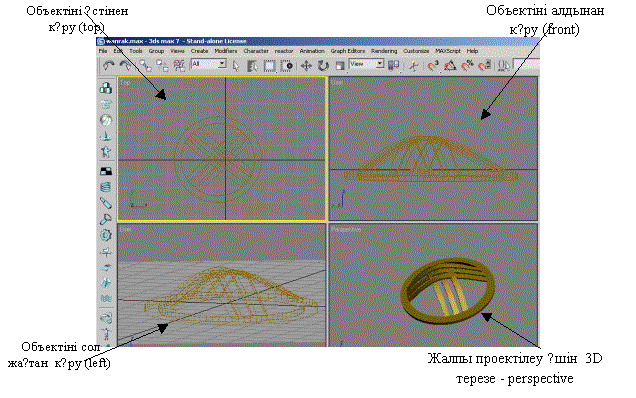Open the Modifiers menu
The image size is (636, 398).
[226, 51]
